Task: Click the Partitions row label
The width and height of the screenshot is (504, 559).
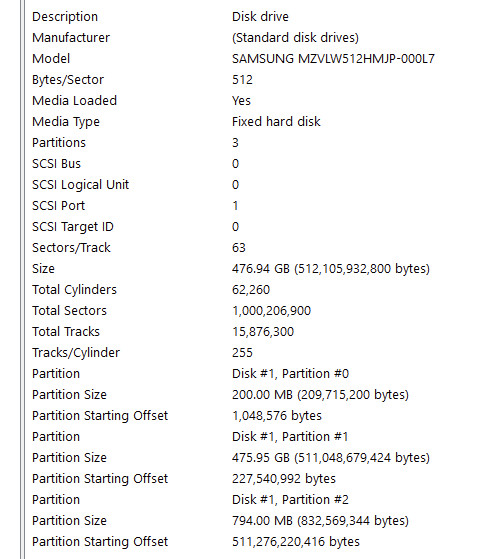Action: pos(59,143)
